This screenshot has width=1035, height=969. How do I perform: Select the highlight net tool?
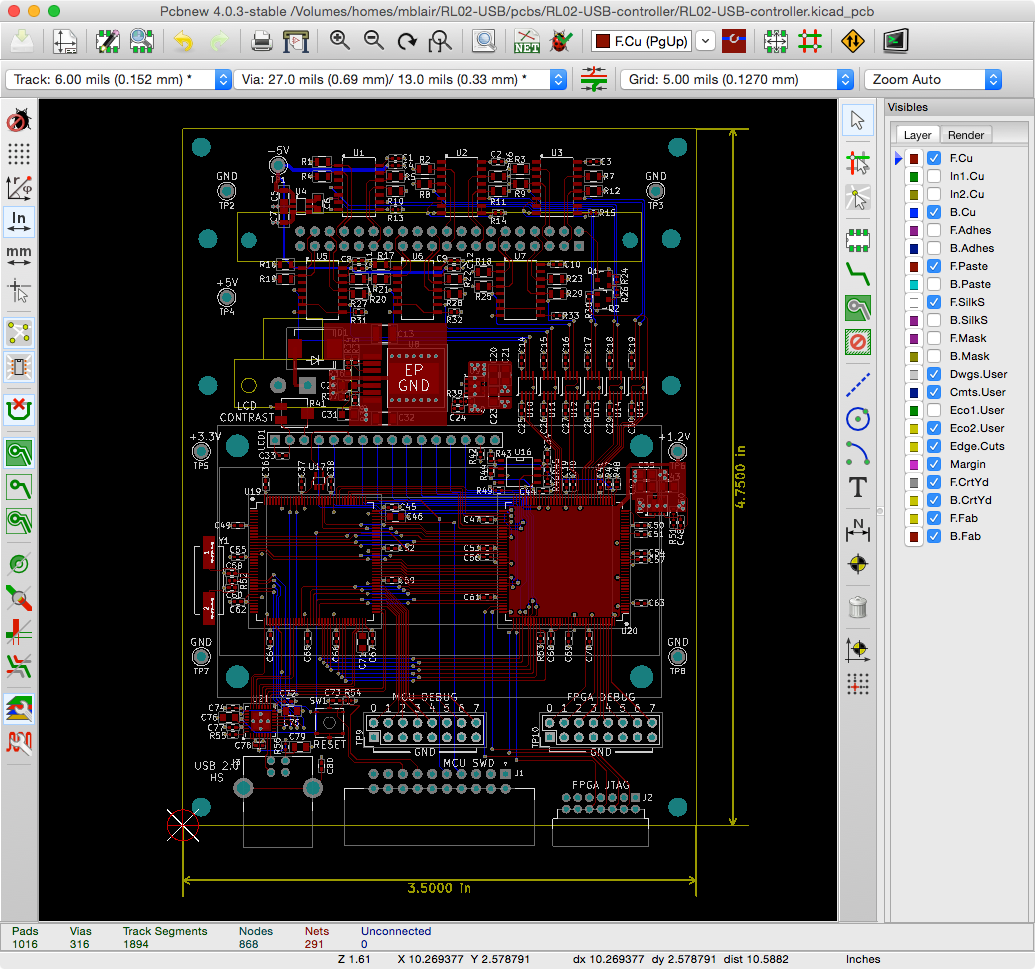click(x=857, y=162)
